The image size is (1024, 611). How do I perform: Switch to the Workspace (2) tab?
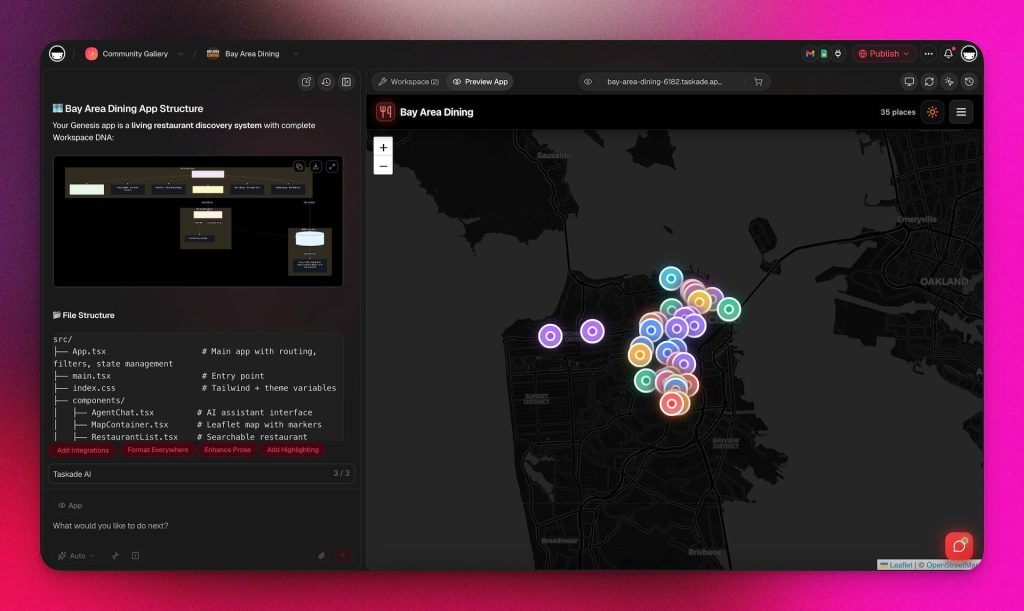pos(409,82)
